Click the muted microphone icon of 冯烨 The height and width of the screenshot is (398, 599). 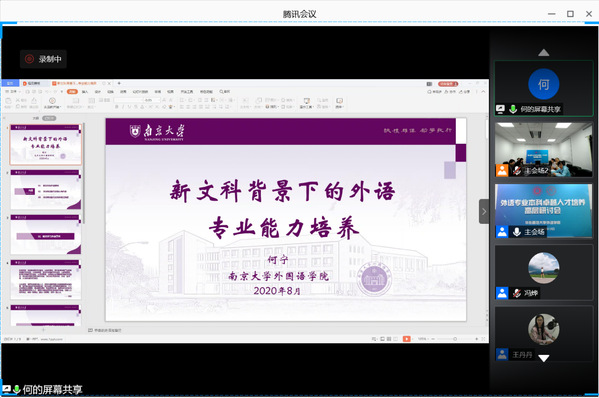pyautogui.click(x=516, y=293)
